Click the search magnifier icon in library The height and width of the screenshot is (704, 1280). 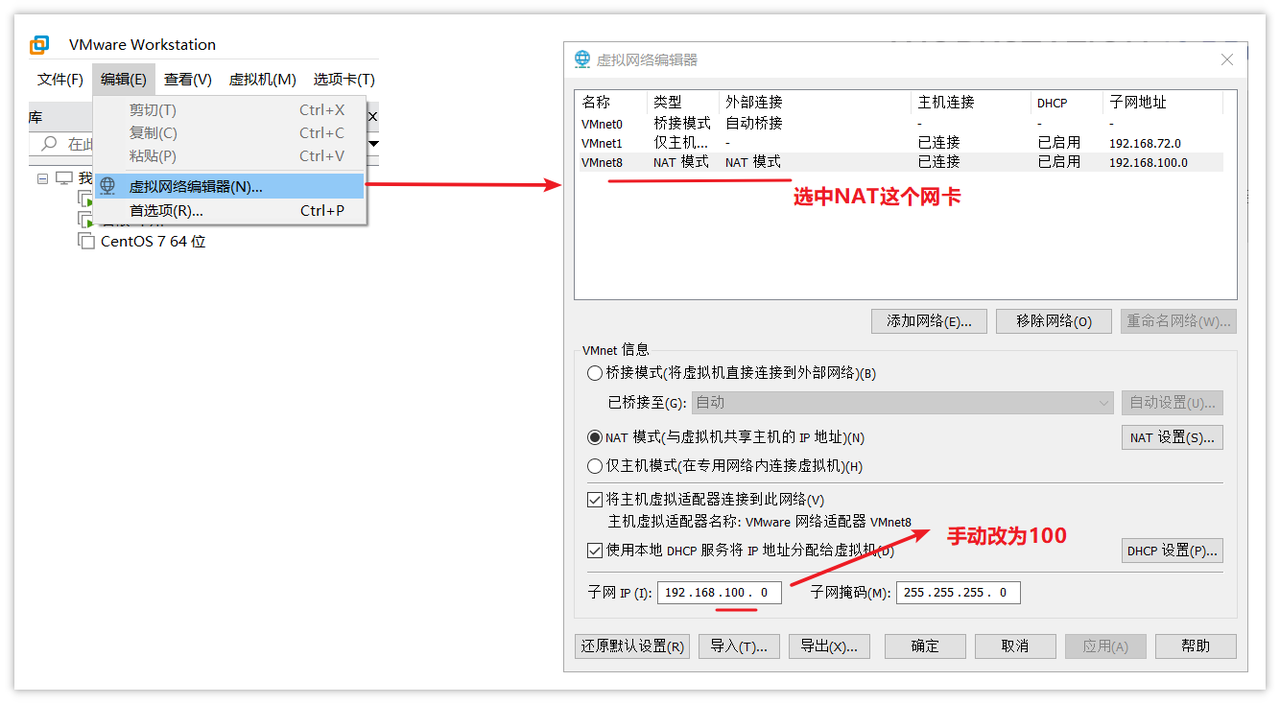point(48,144)
